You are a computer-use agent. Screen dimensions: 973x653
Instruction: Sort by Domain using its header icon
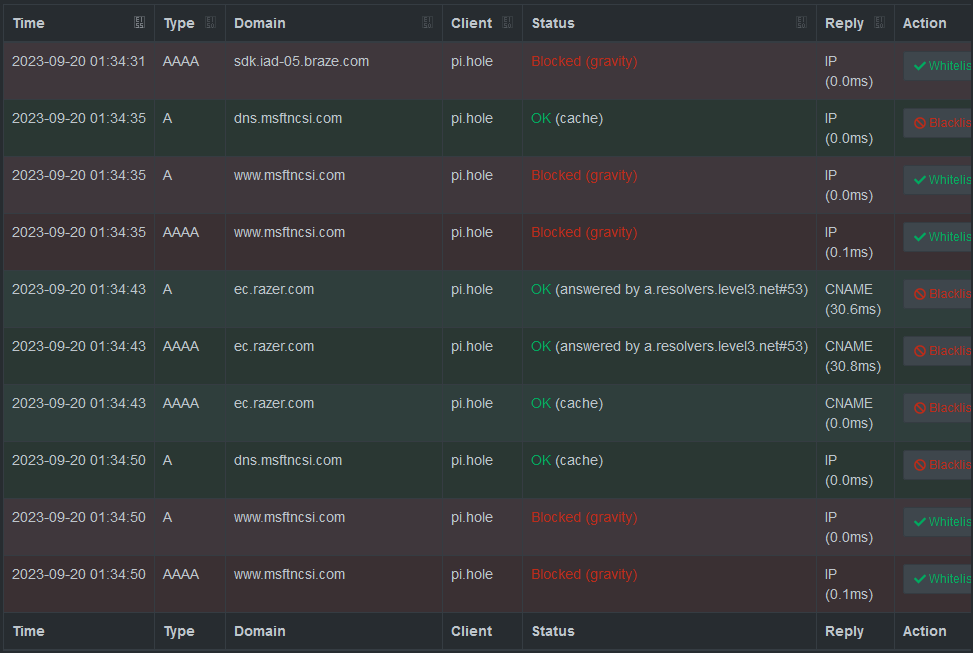428,23
